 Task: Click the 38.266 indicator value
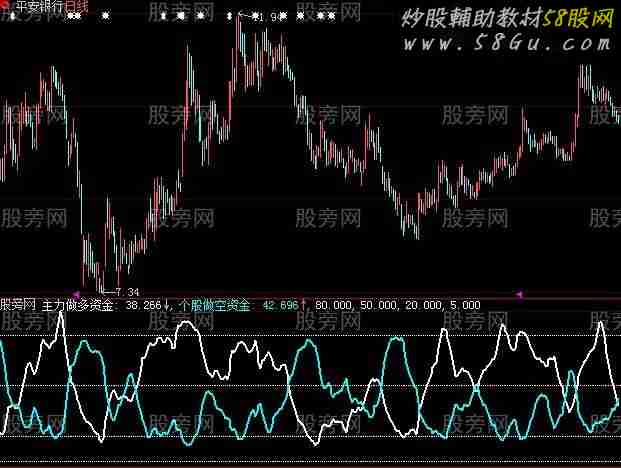[143, 305]
